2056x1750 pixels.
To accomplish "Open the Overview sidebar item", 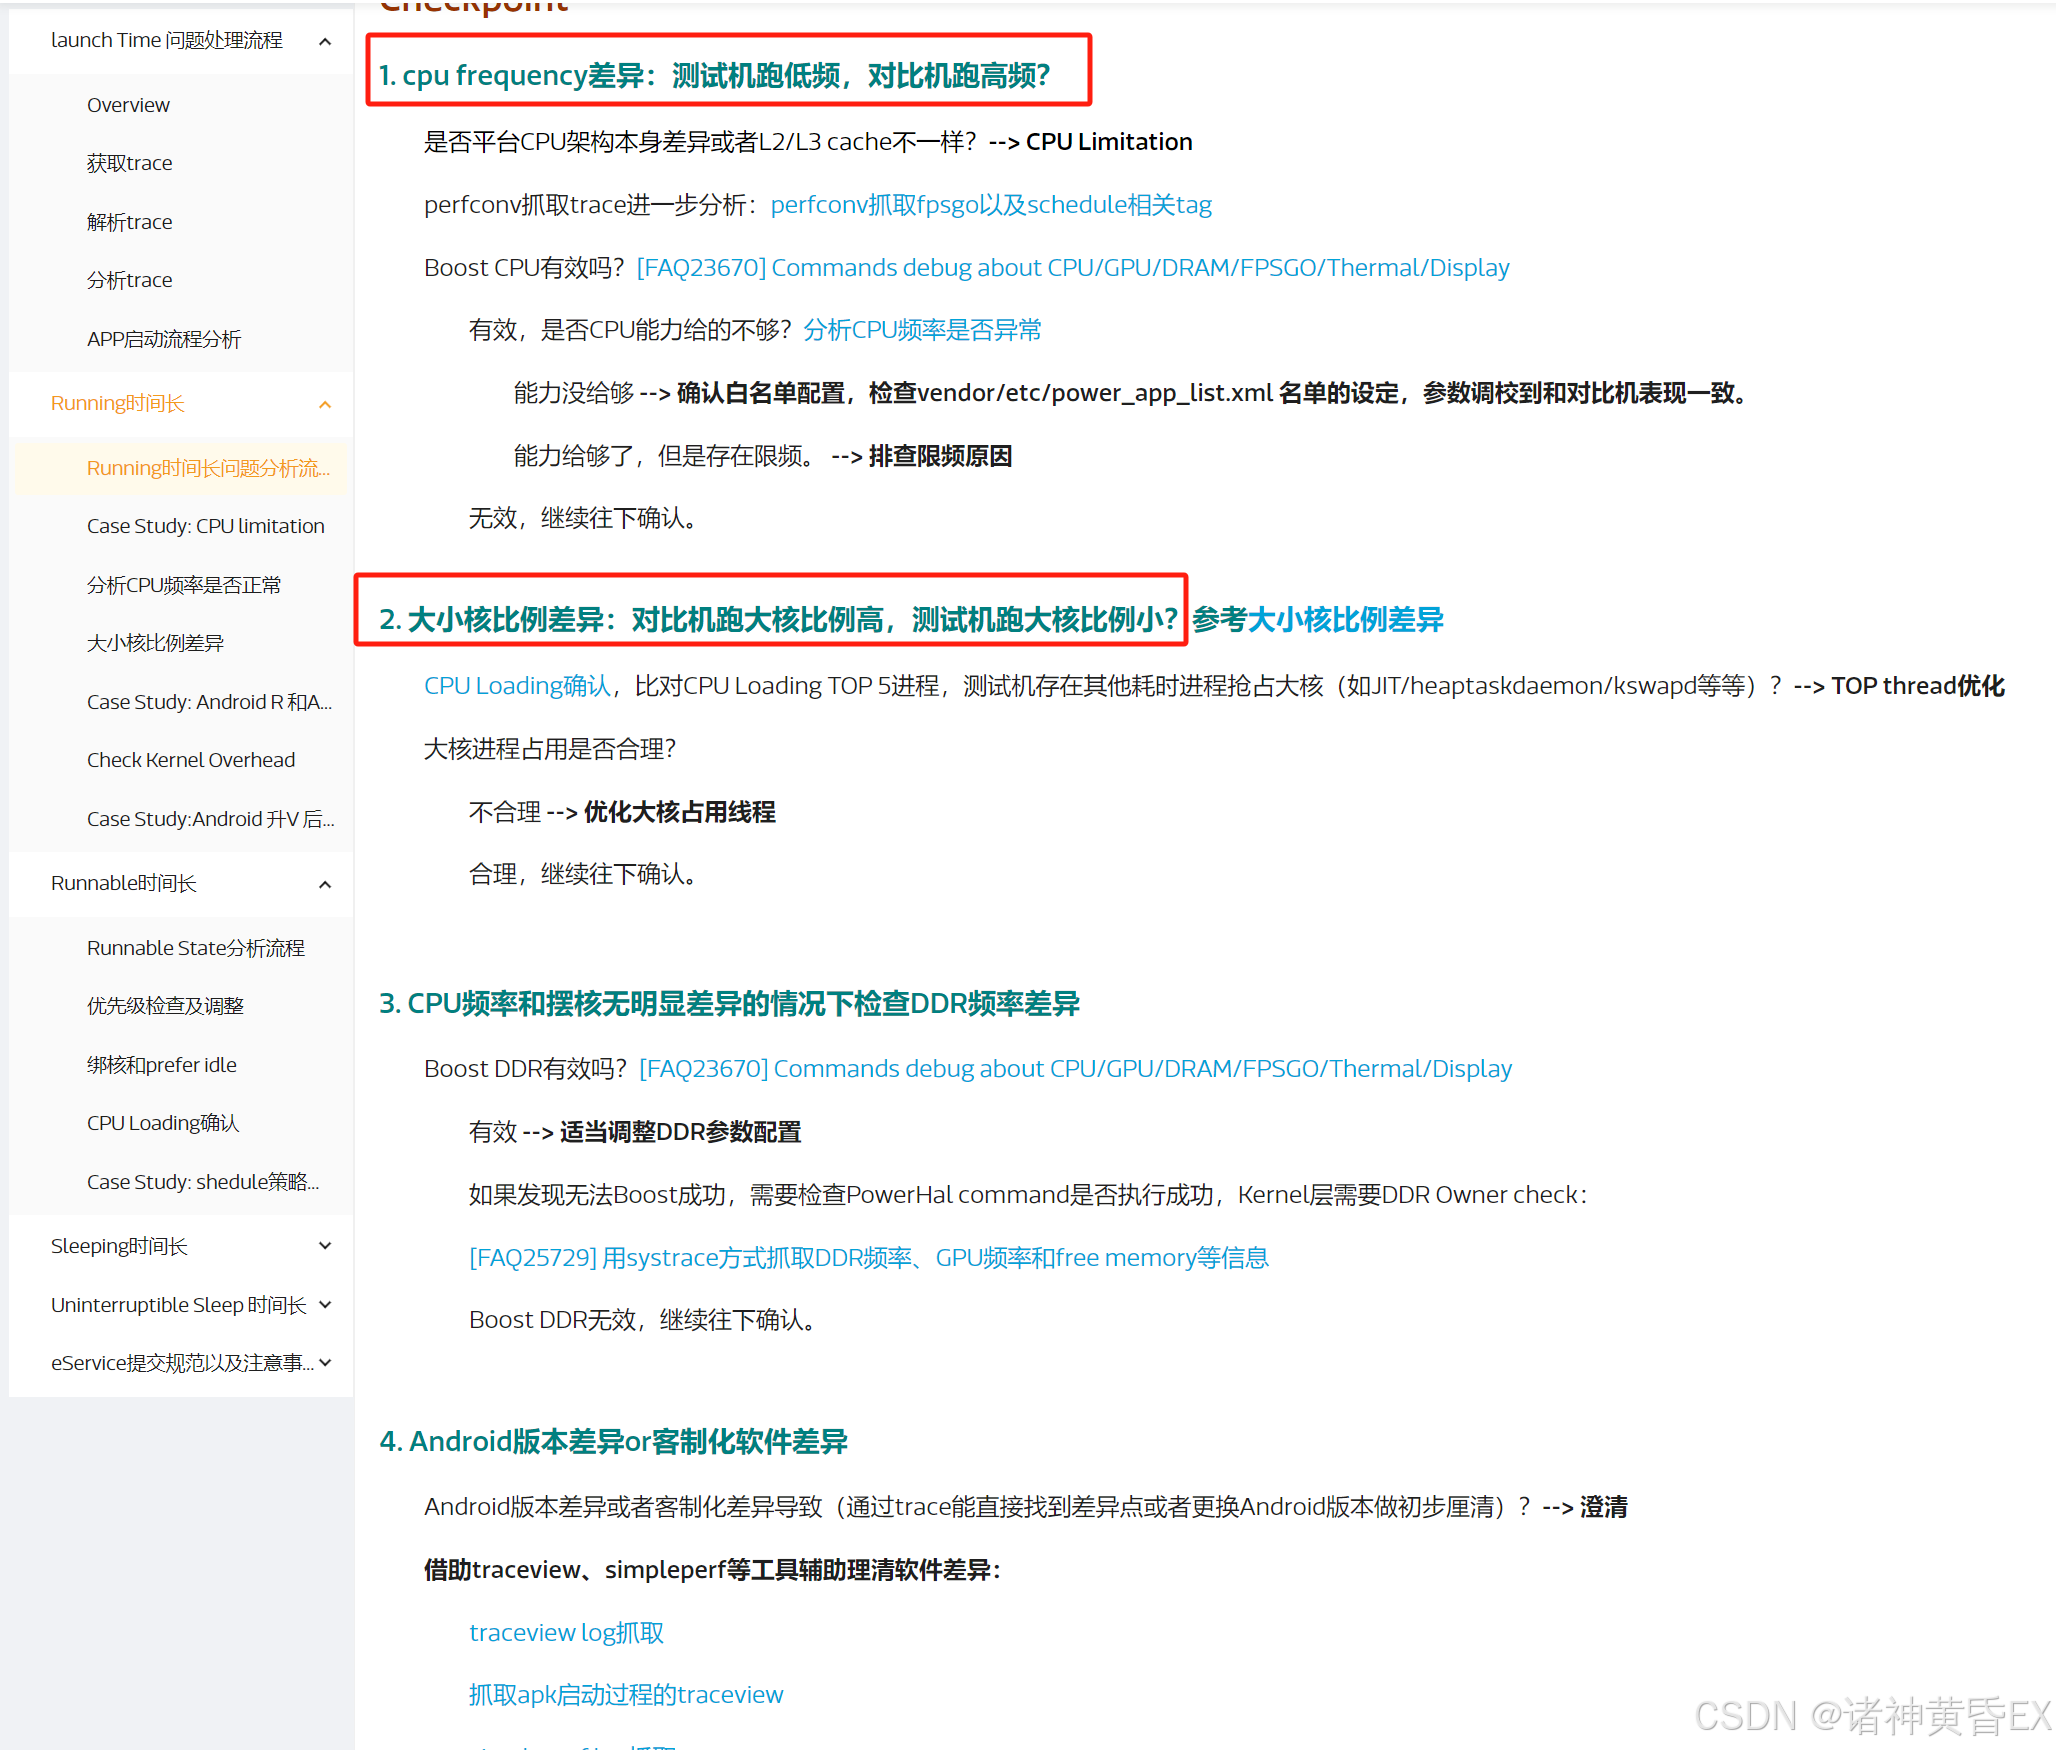I will pyautogui.click(x=128, y=105).
